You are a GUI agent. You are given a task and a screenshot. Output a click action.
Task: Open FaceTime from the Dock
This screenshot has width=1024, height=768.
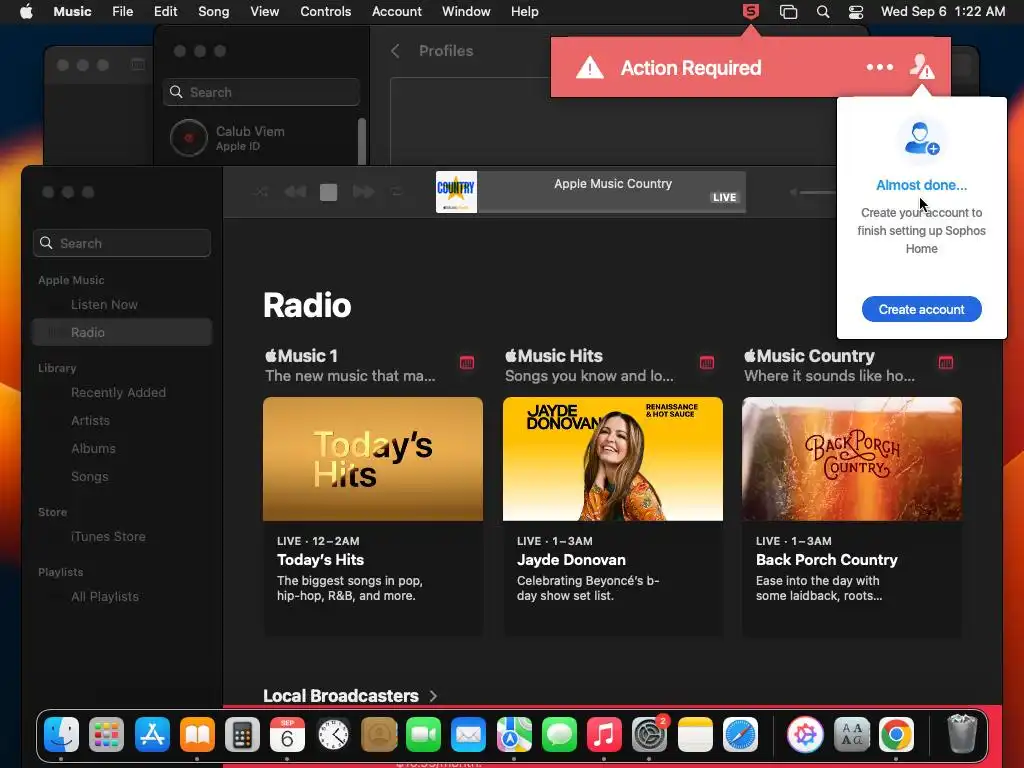click(423, 735)
